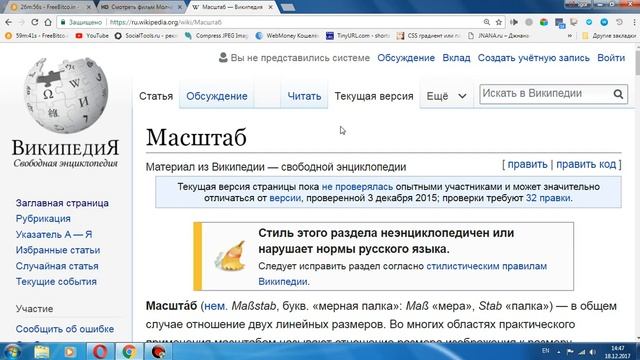Screen dimensions: 640x360
Task: Click the Wikipedia search magnifier button
Action: 618,94
